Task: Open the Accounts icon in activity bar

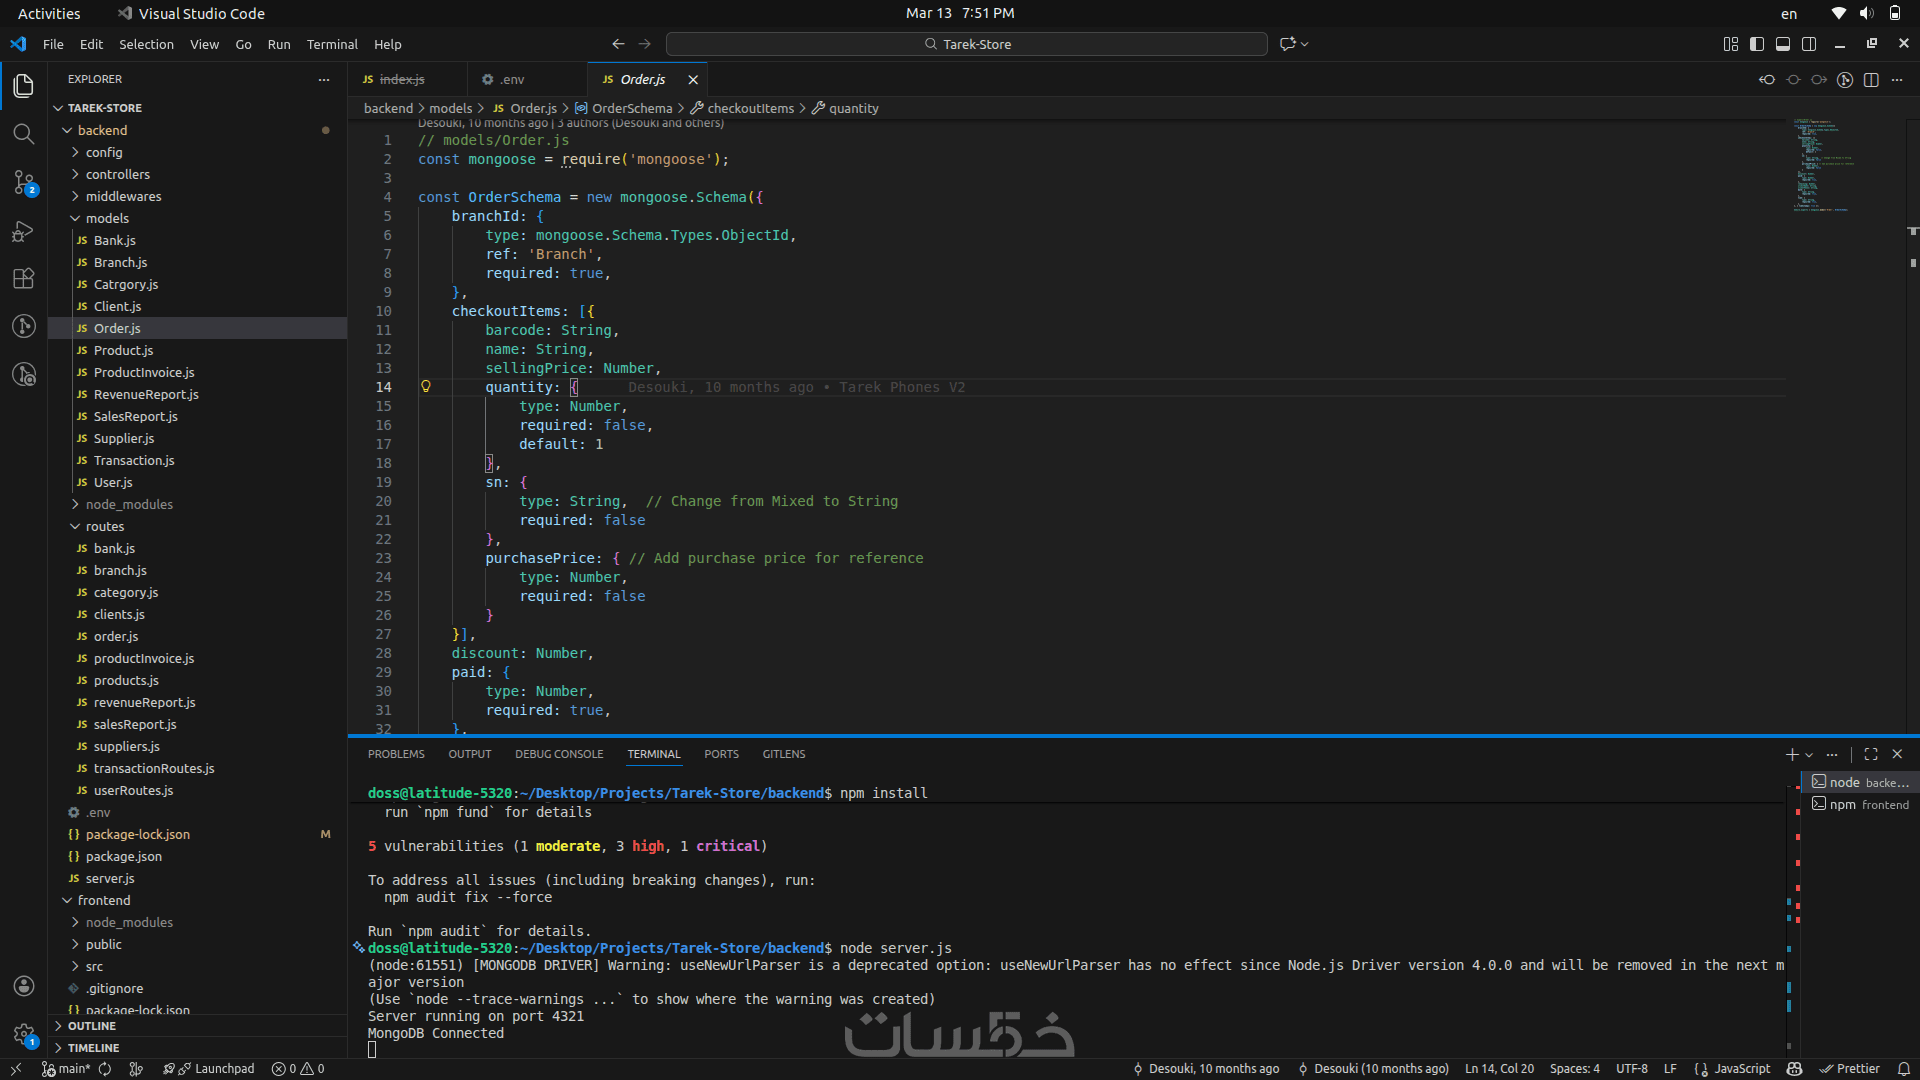Action: click(23, 986)
